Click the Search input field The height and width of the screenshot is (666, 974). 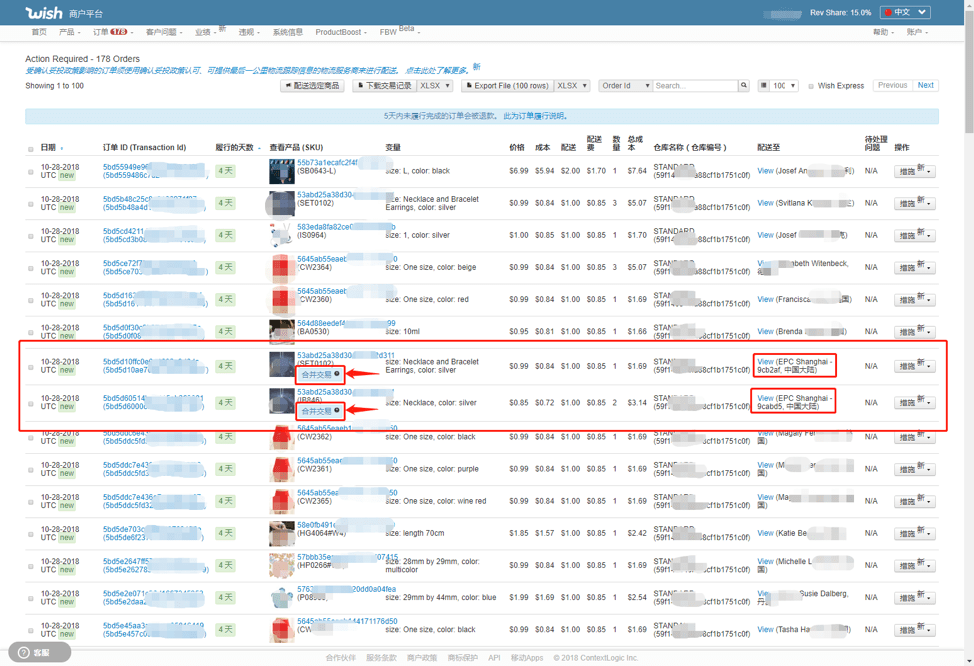coord(695,86)
